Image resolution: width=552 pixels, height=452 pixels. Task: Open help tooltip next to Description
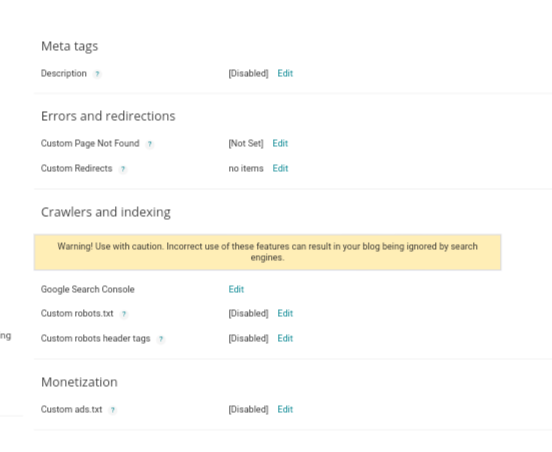(x=97, y=74)
